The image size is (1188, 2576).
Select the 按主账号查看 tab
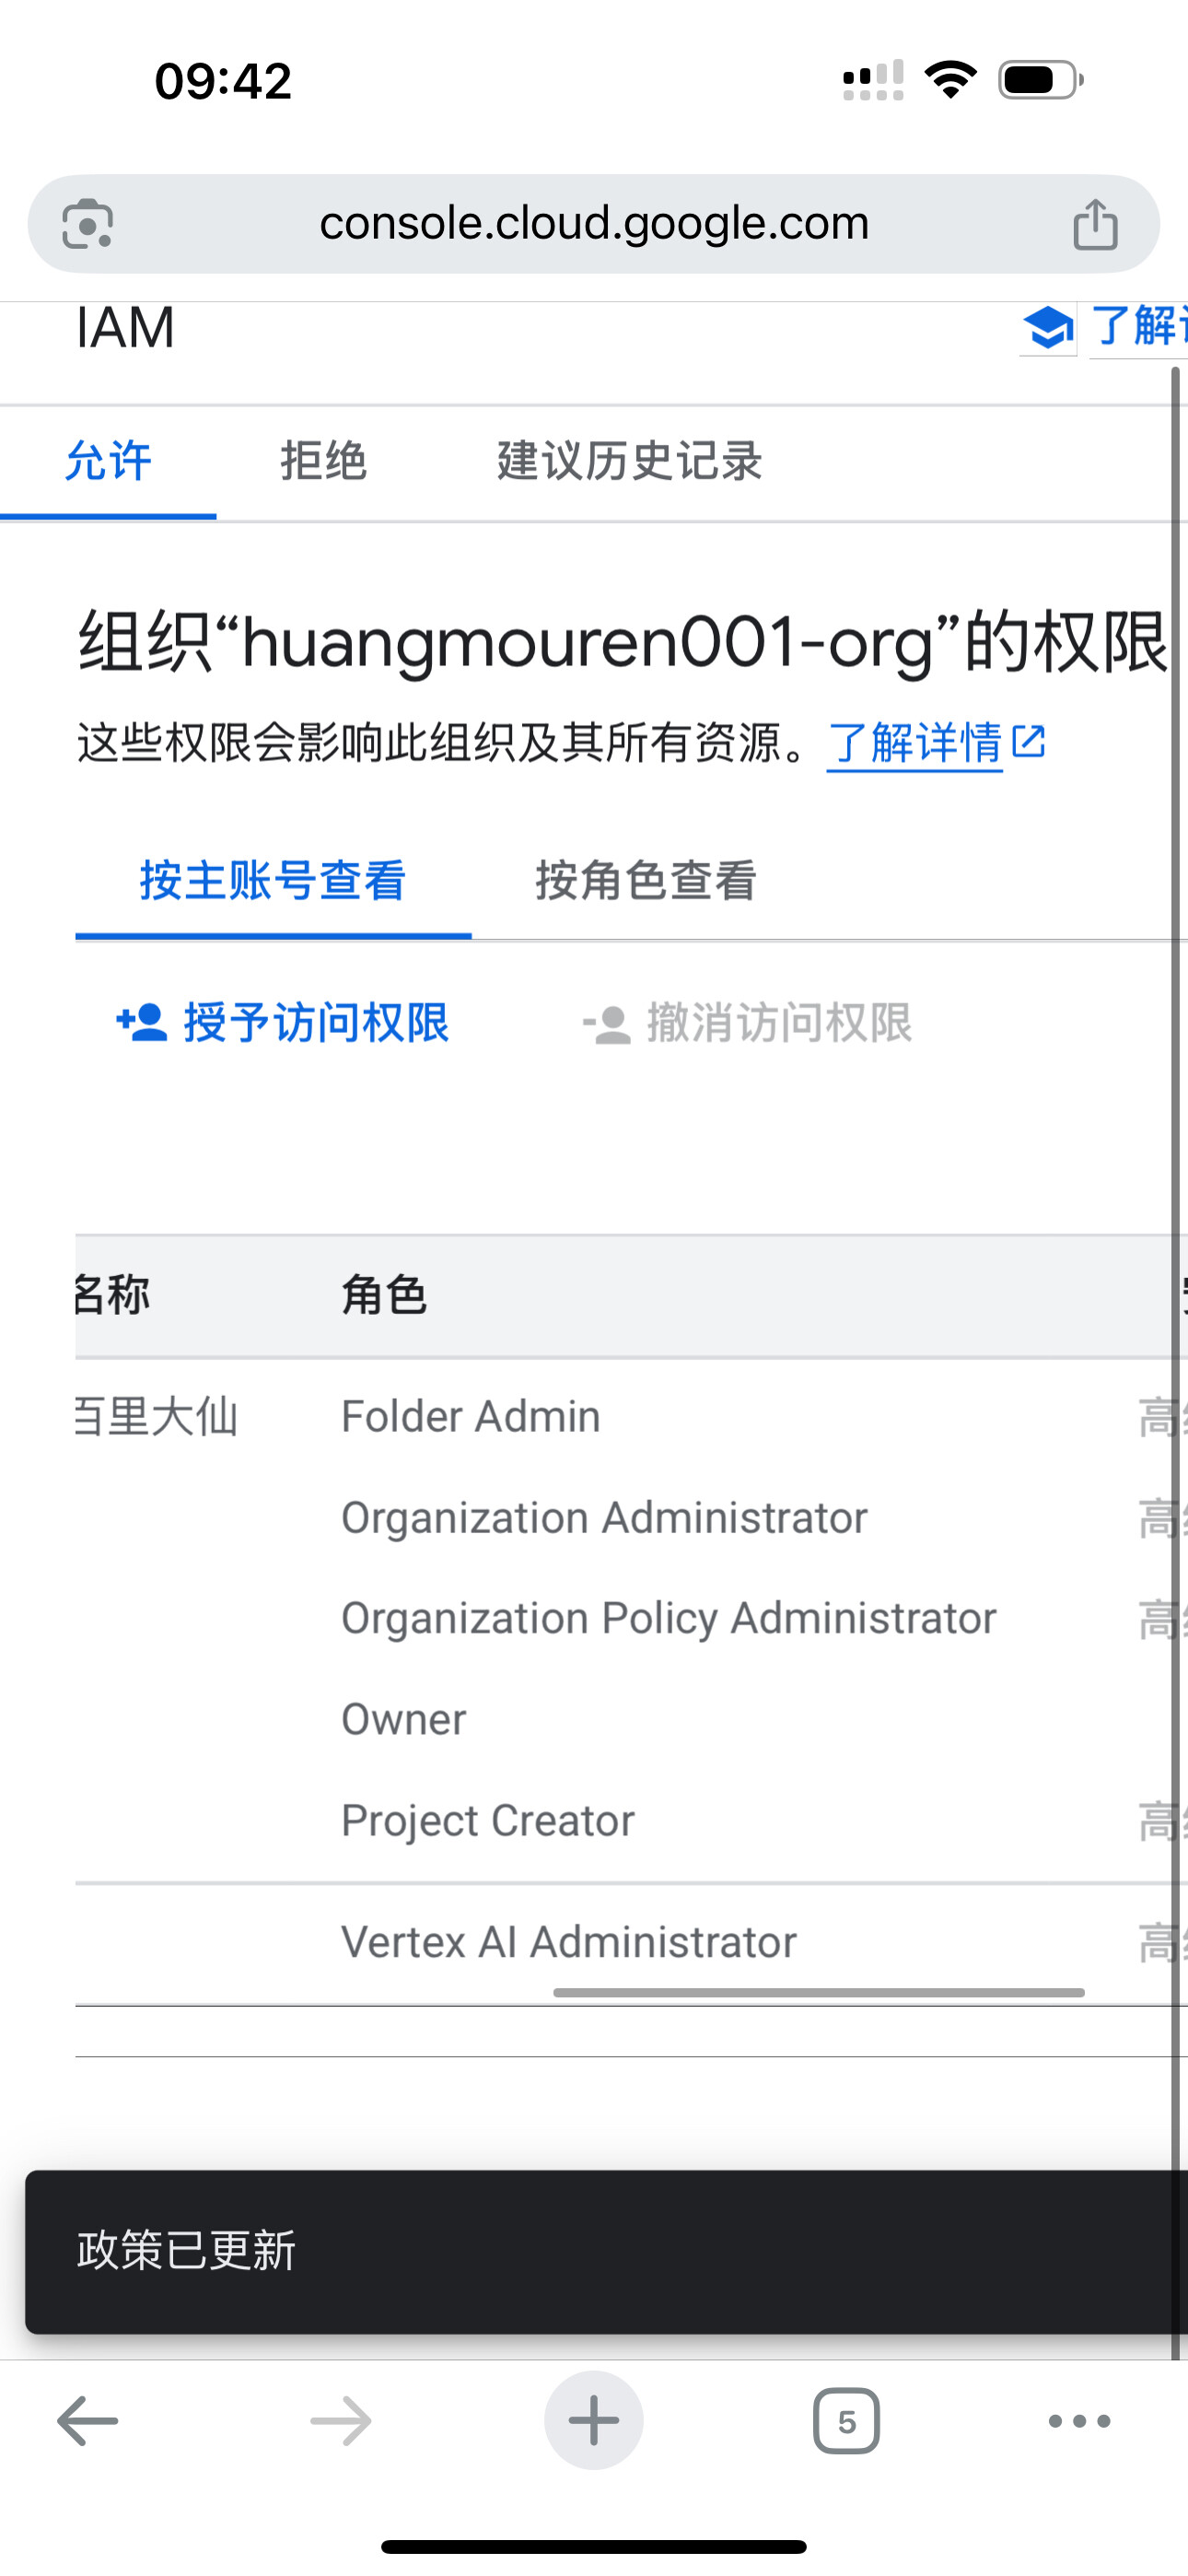click(x=273, y=881)
